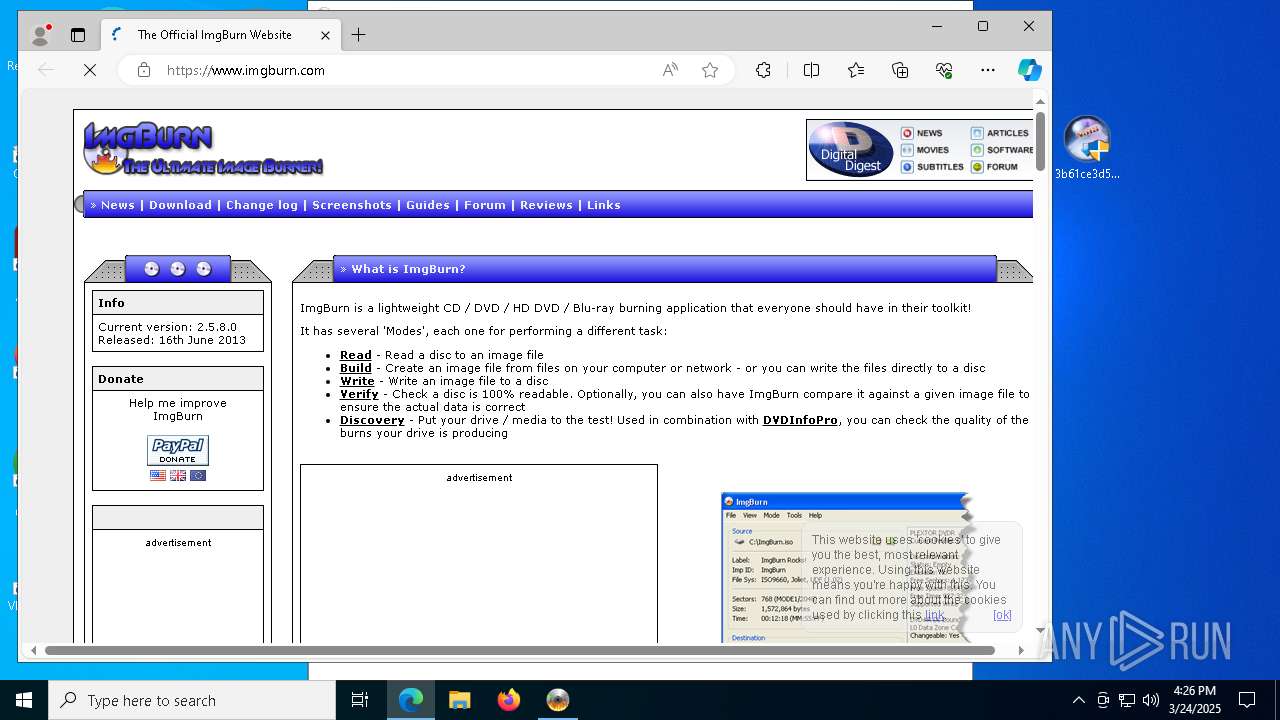This screenshot has height=720, width=1280.
Task: Open Extensions puzzle icon
Action: click(x=763, y=70)
